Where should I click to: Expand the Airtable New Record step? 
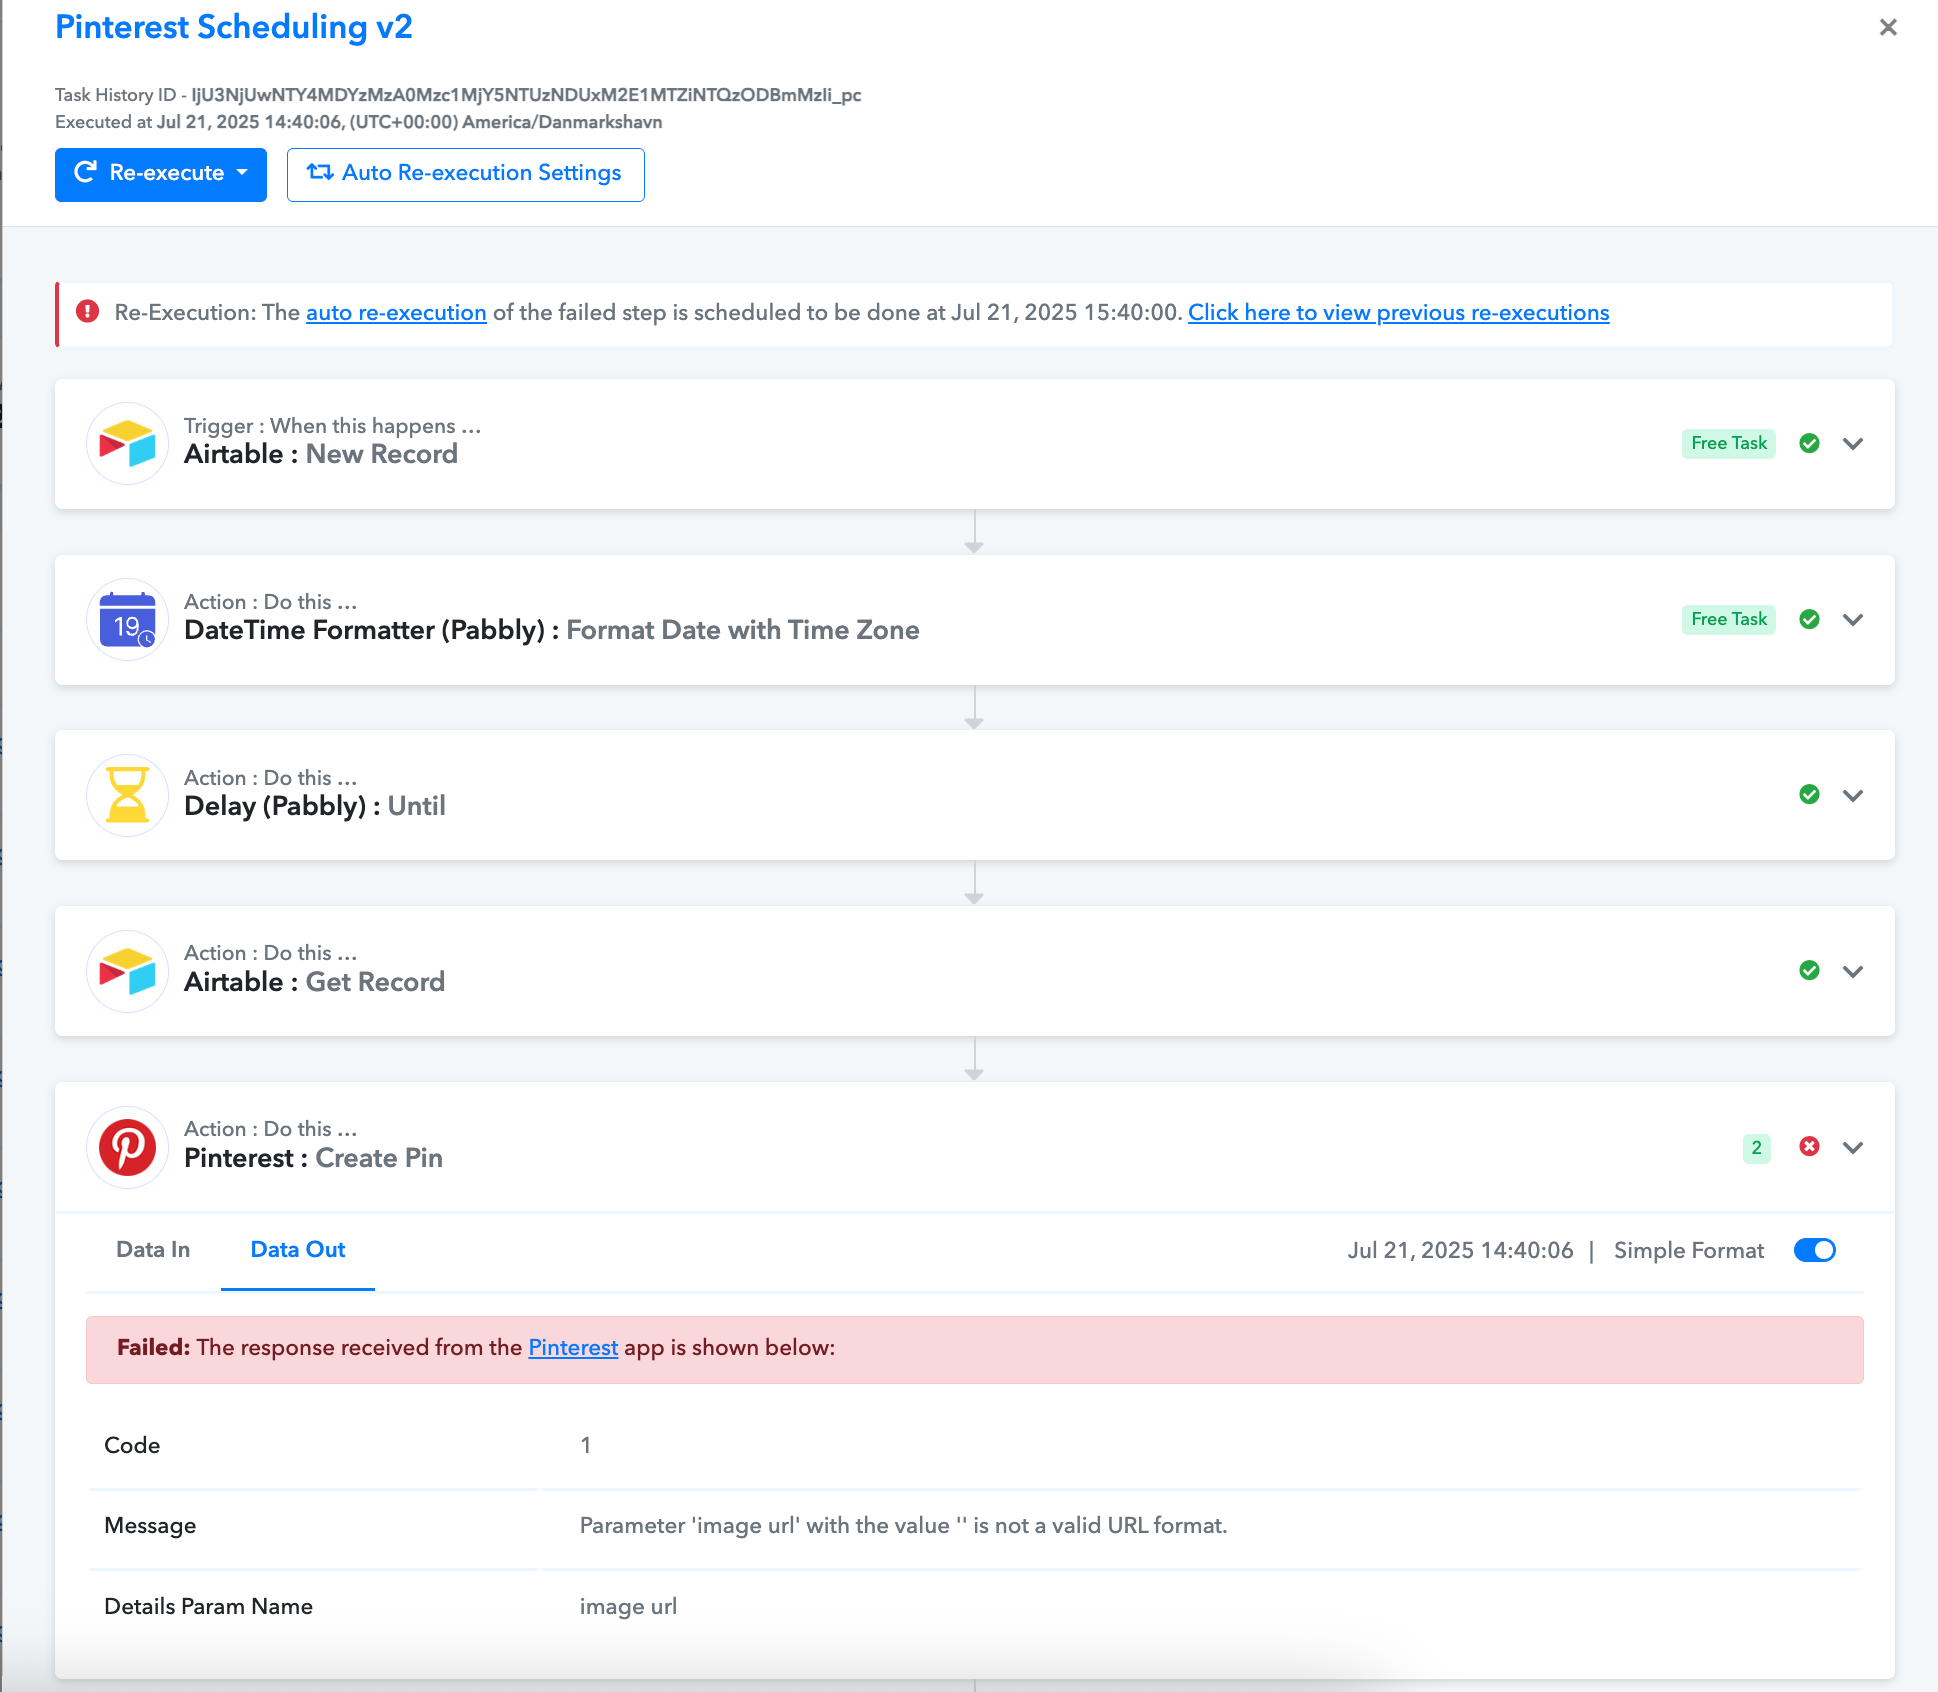[x=1853, y=444]
